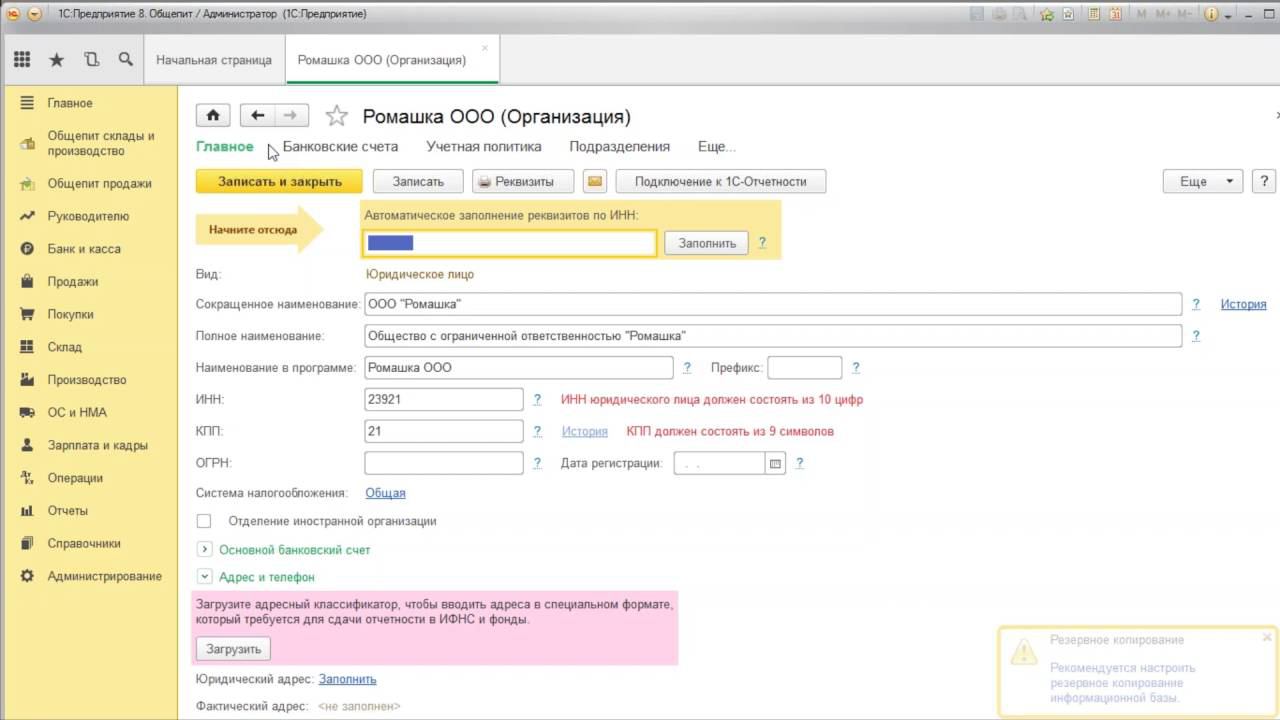Collapse Адрес и телефон section
The height and width of the screenshot is (720, 1280).
point(204,577)
